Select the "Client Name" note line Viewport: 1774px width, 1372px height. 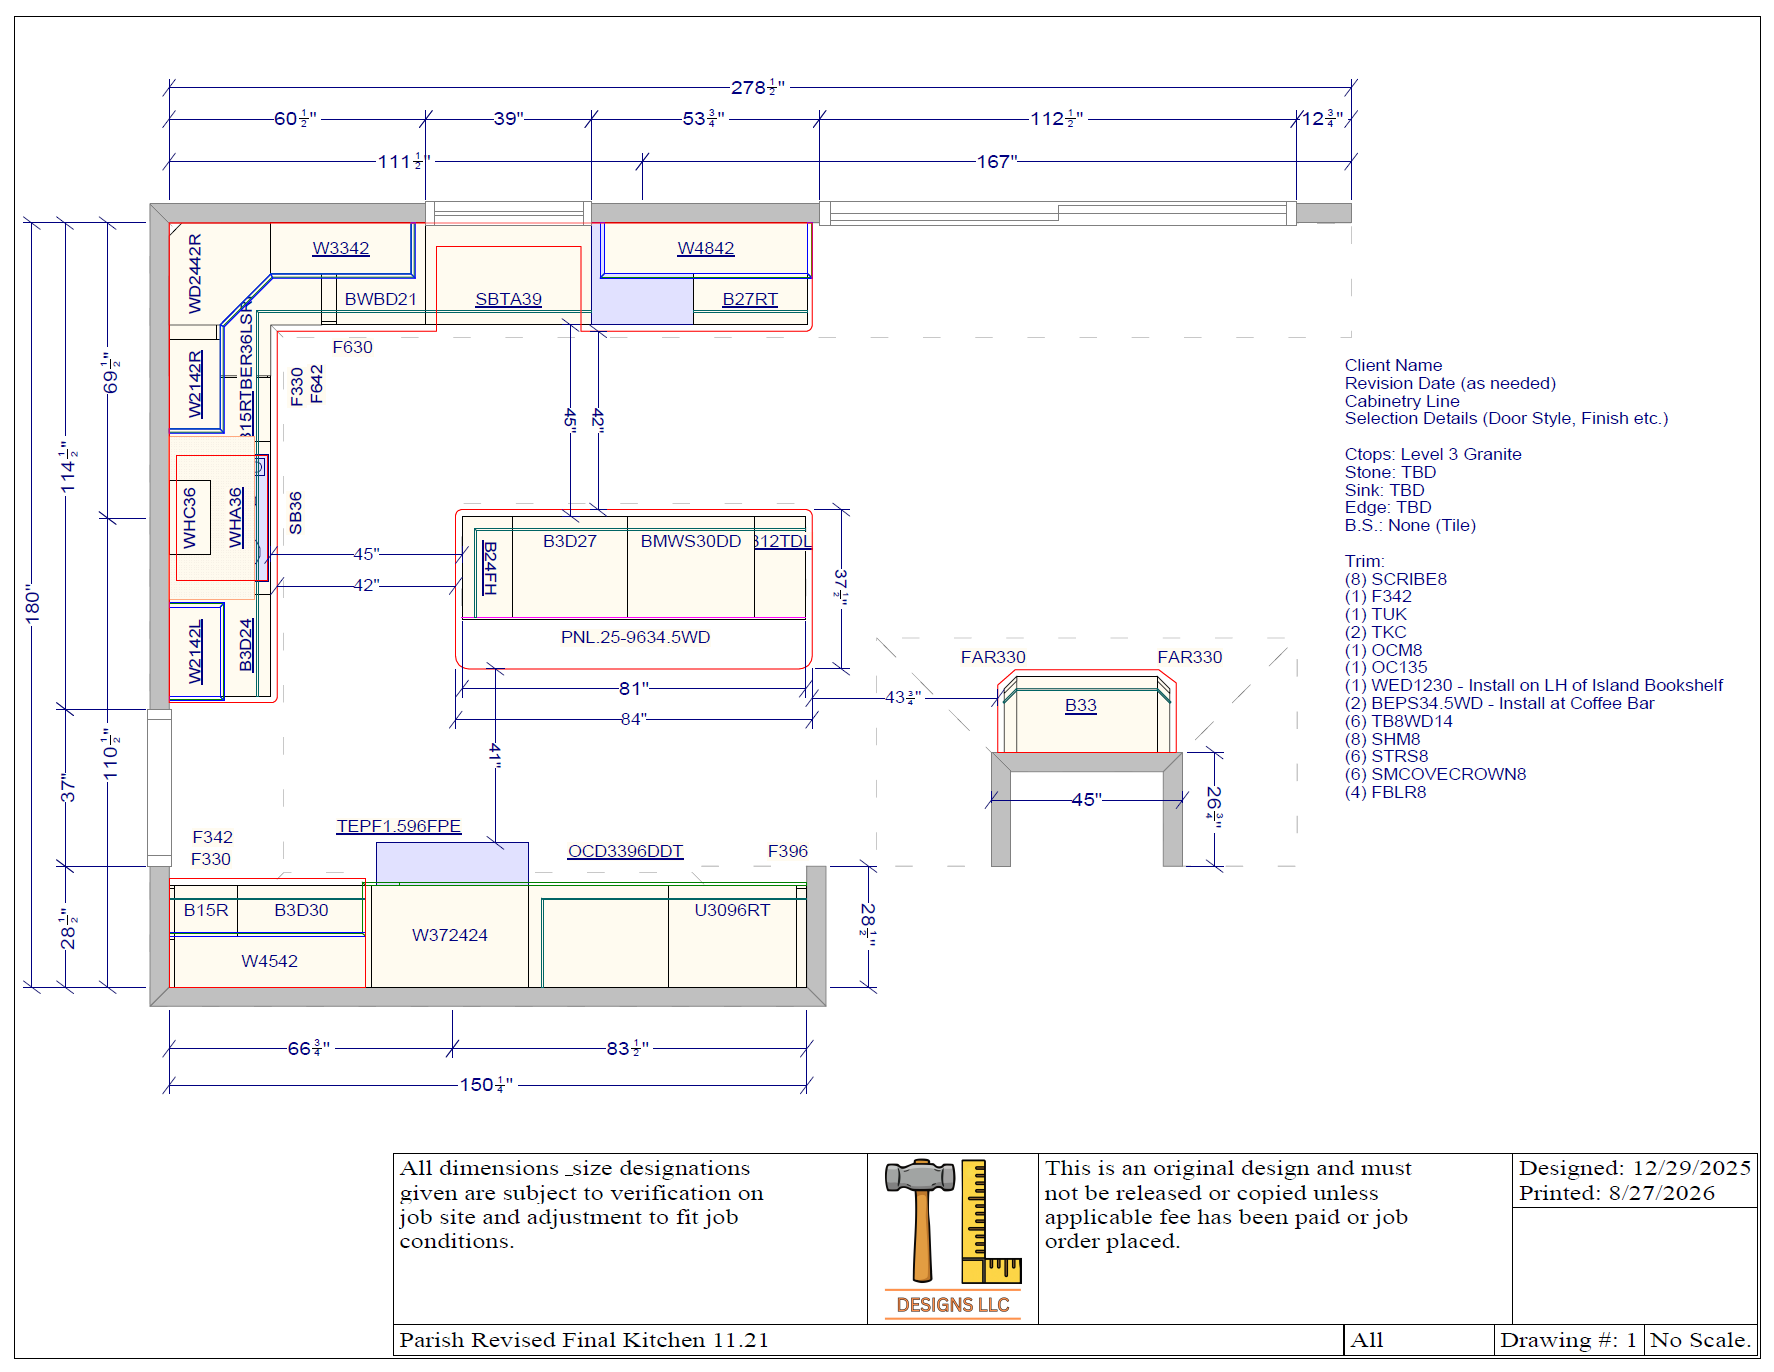pos(1393,365)
